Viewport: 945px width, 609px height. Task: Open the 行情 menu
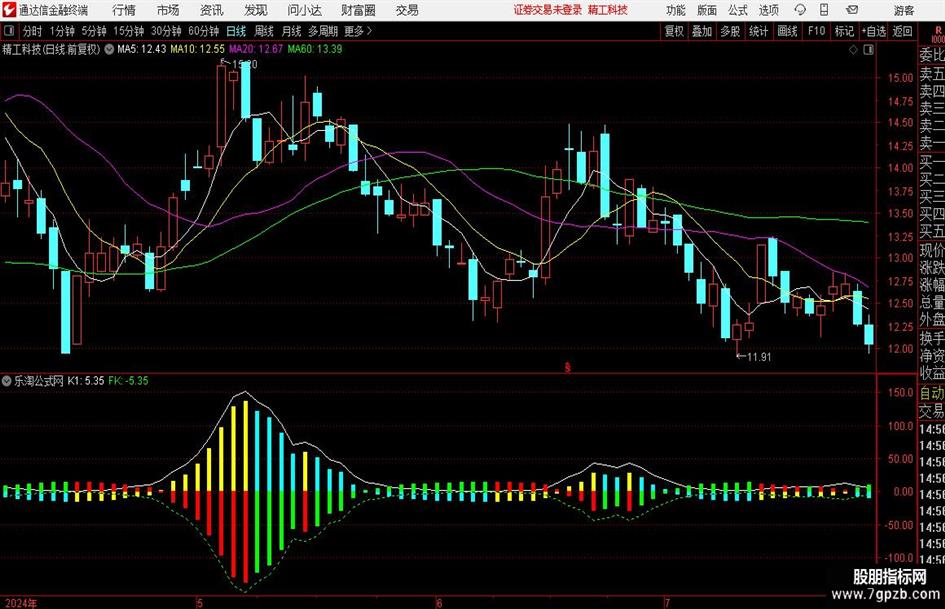(124, 10)
